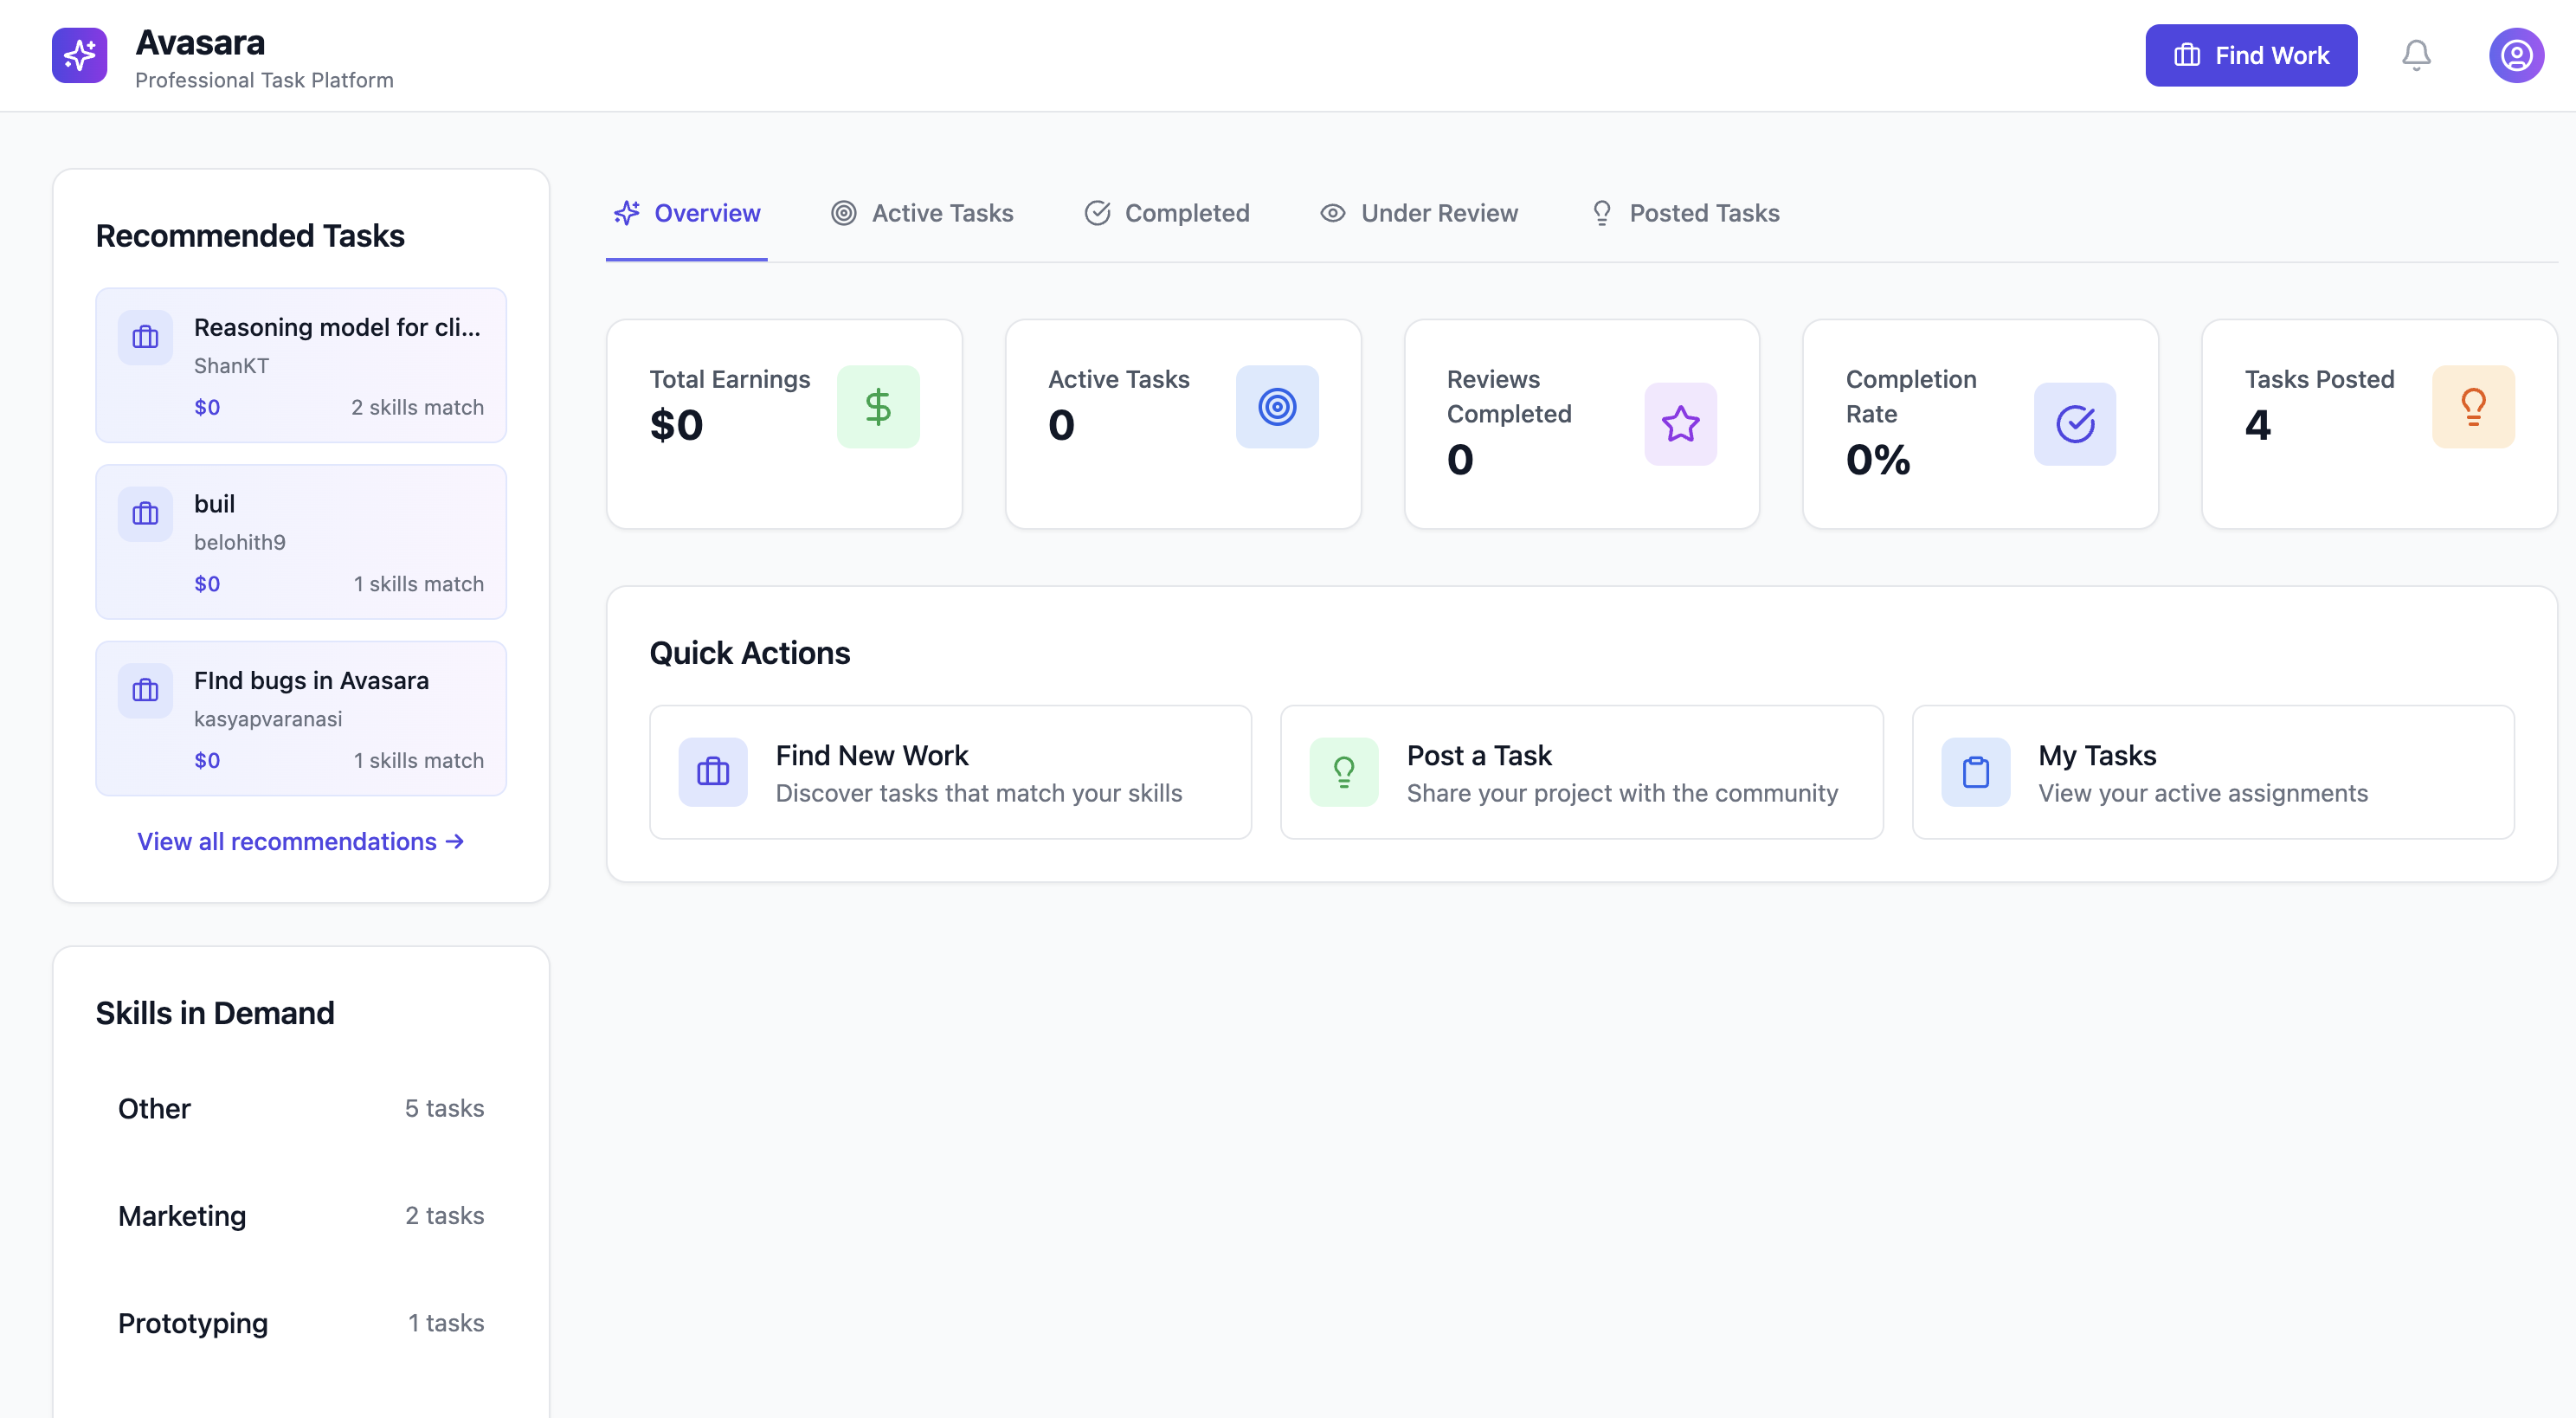Click '2 skills match' on Reasoning model task
Viewport: 2576px width, 1418px height.
417,407
